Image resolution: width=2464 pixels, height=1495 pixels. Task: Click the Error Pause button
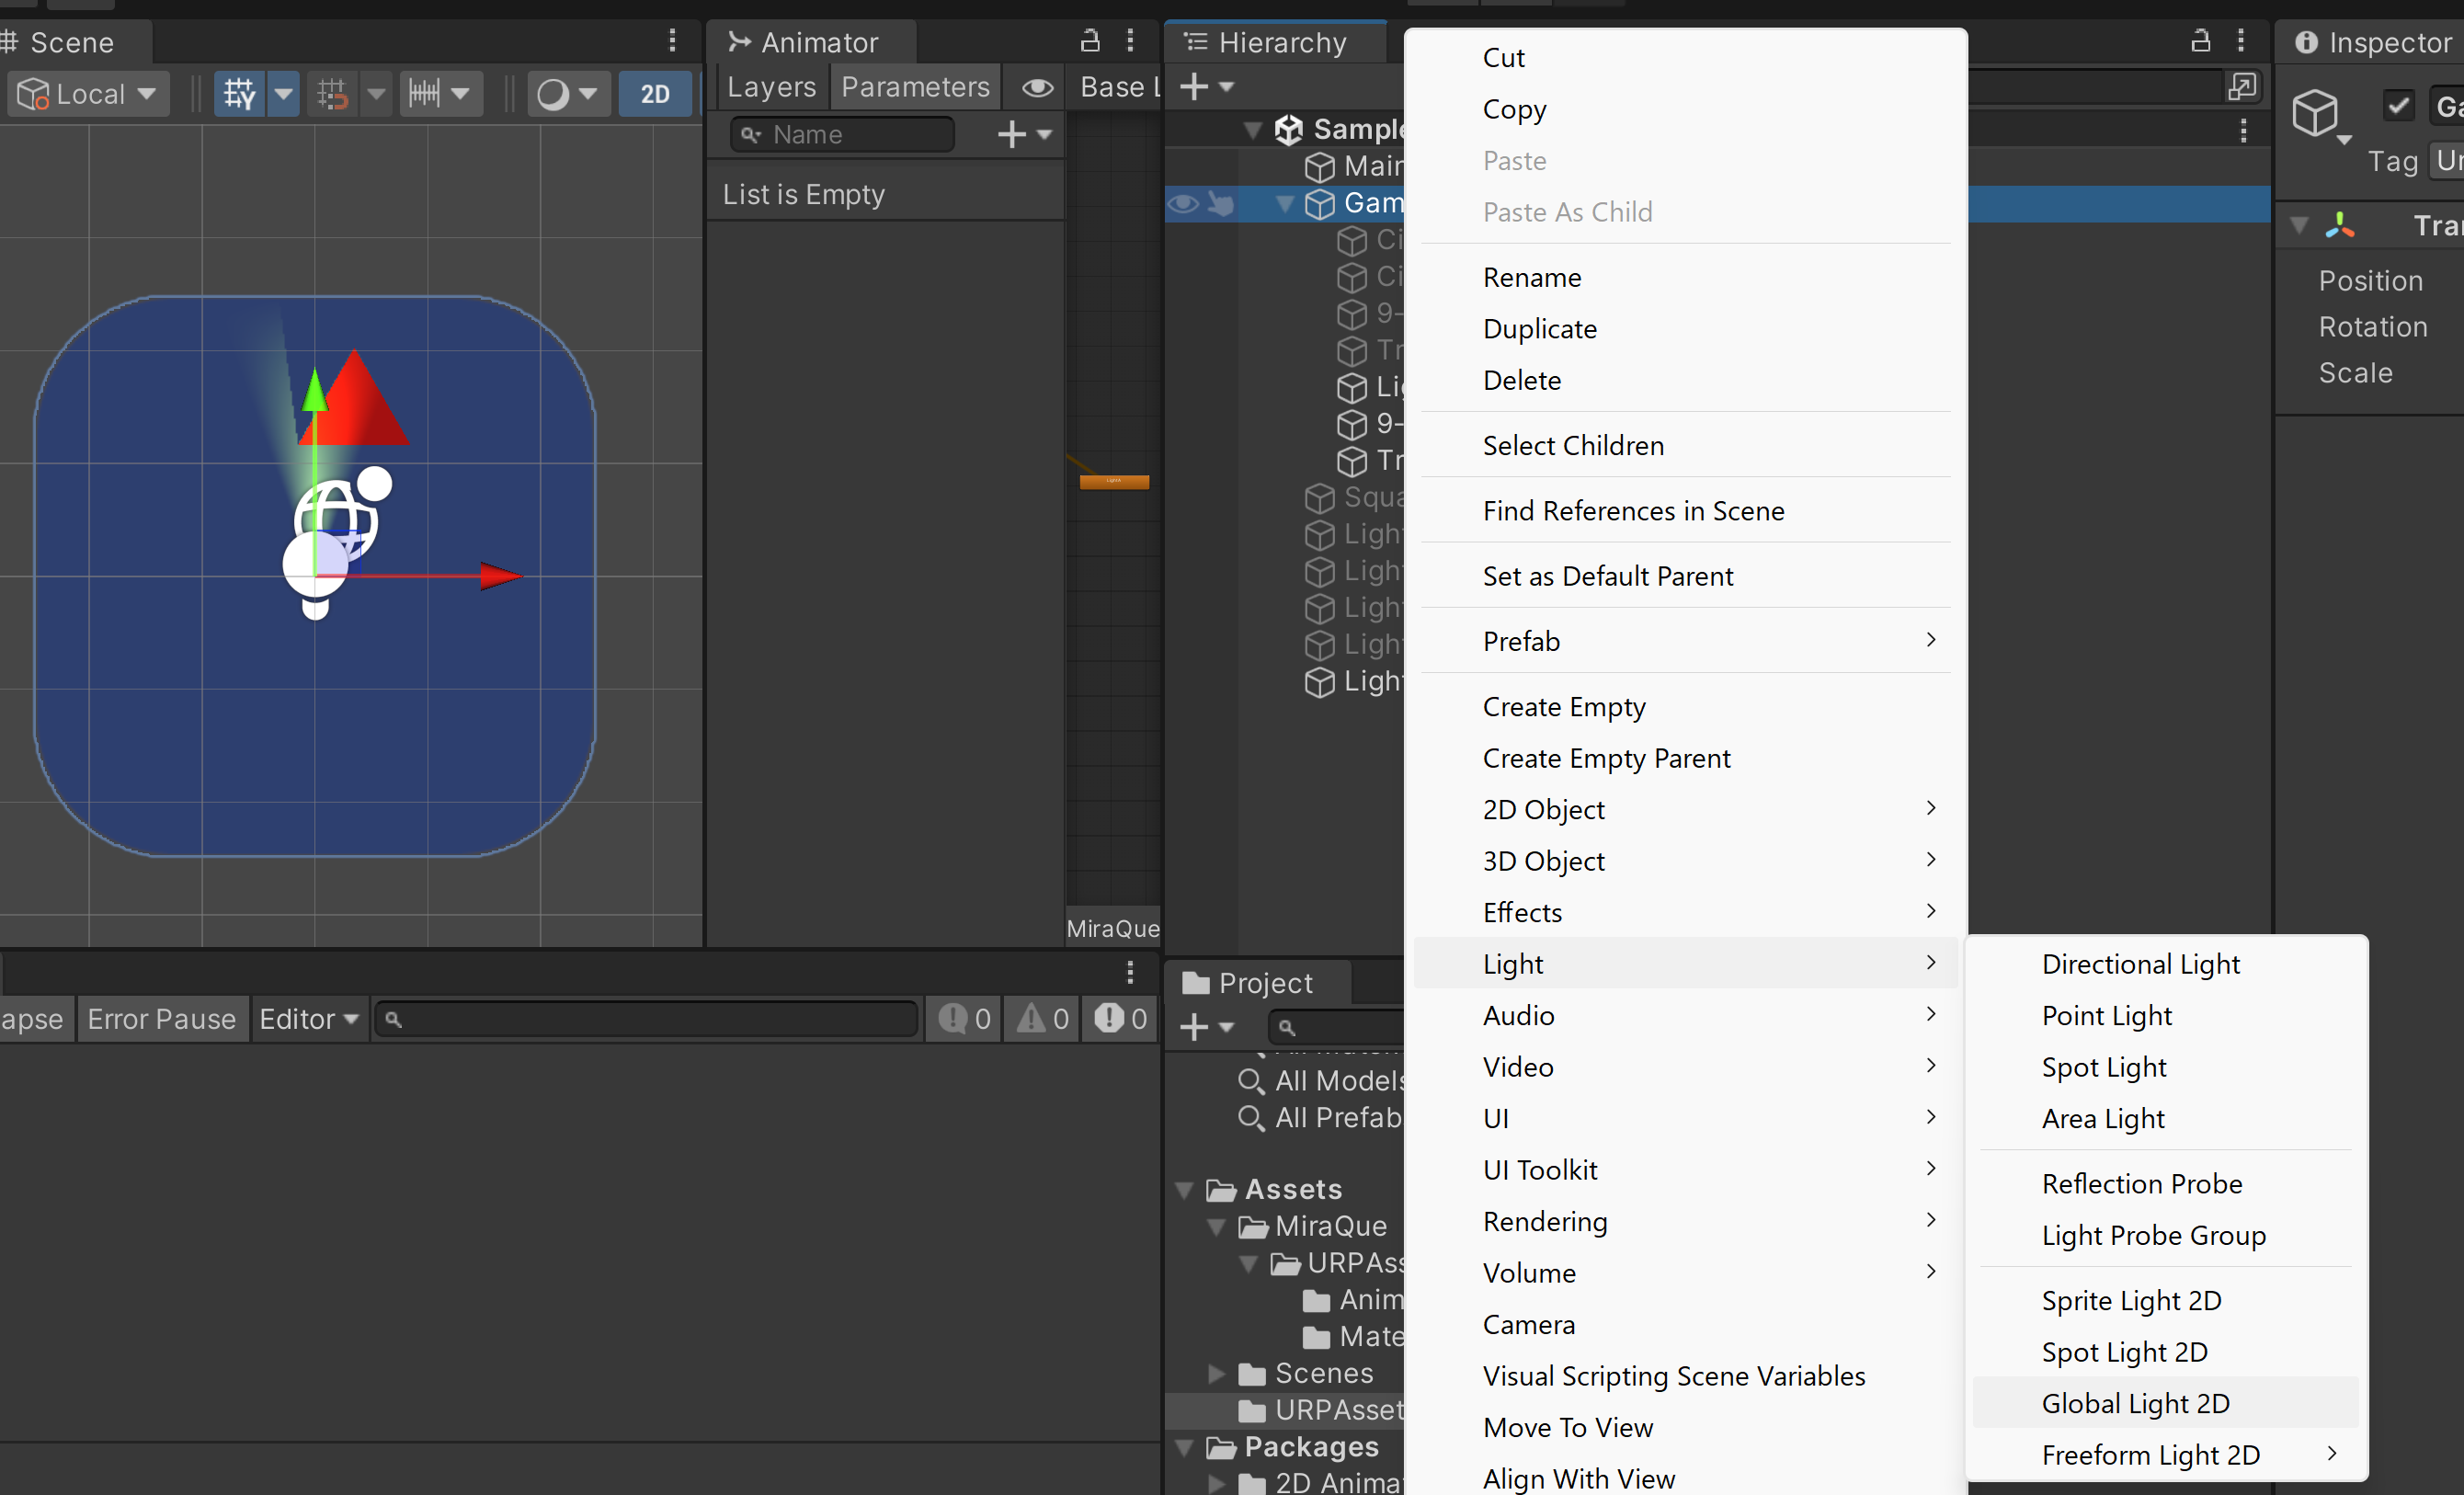tap(161, 1019)
